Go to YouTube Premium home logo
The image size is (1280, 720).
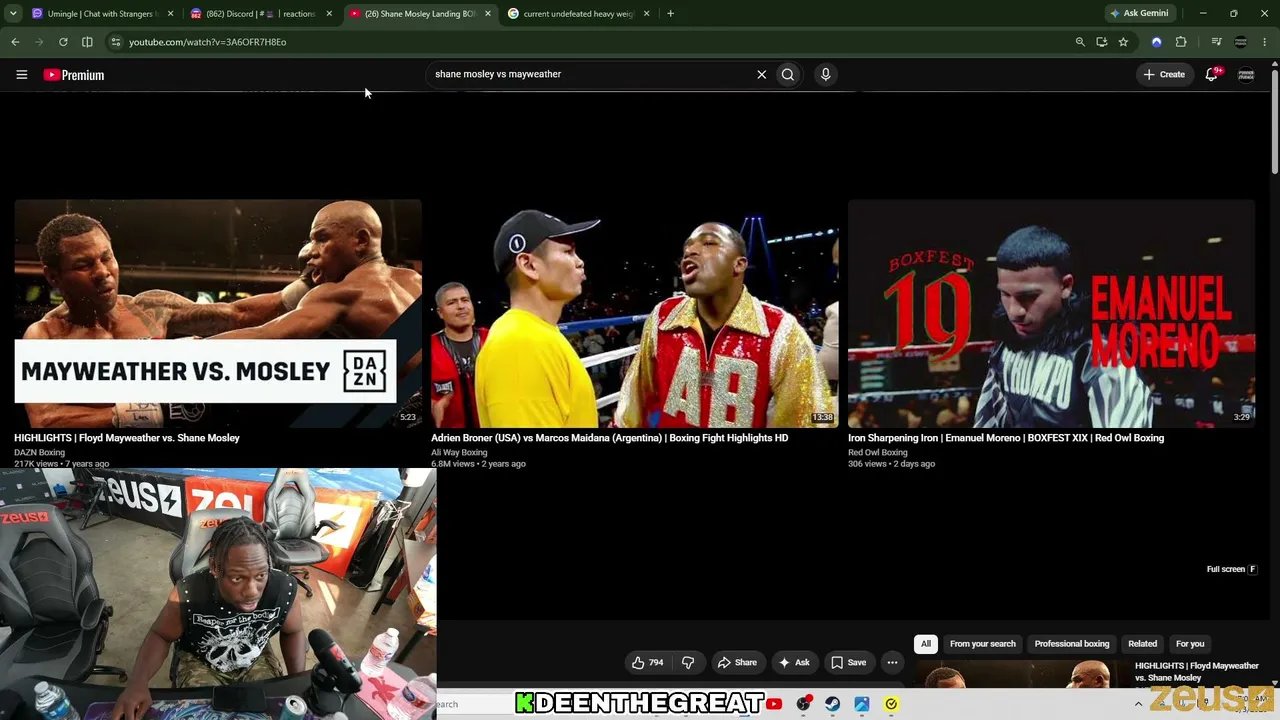pos(74,75)
